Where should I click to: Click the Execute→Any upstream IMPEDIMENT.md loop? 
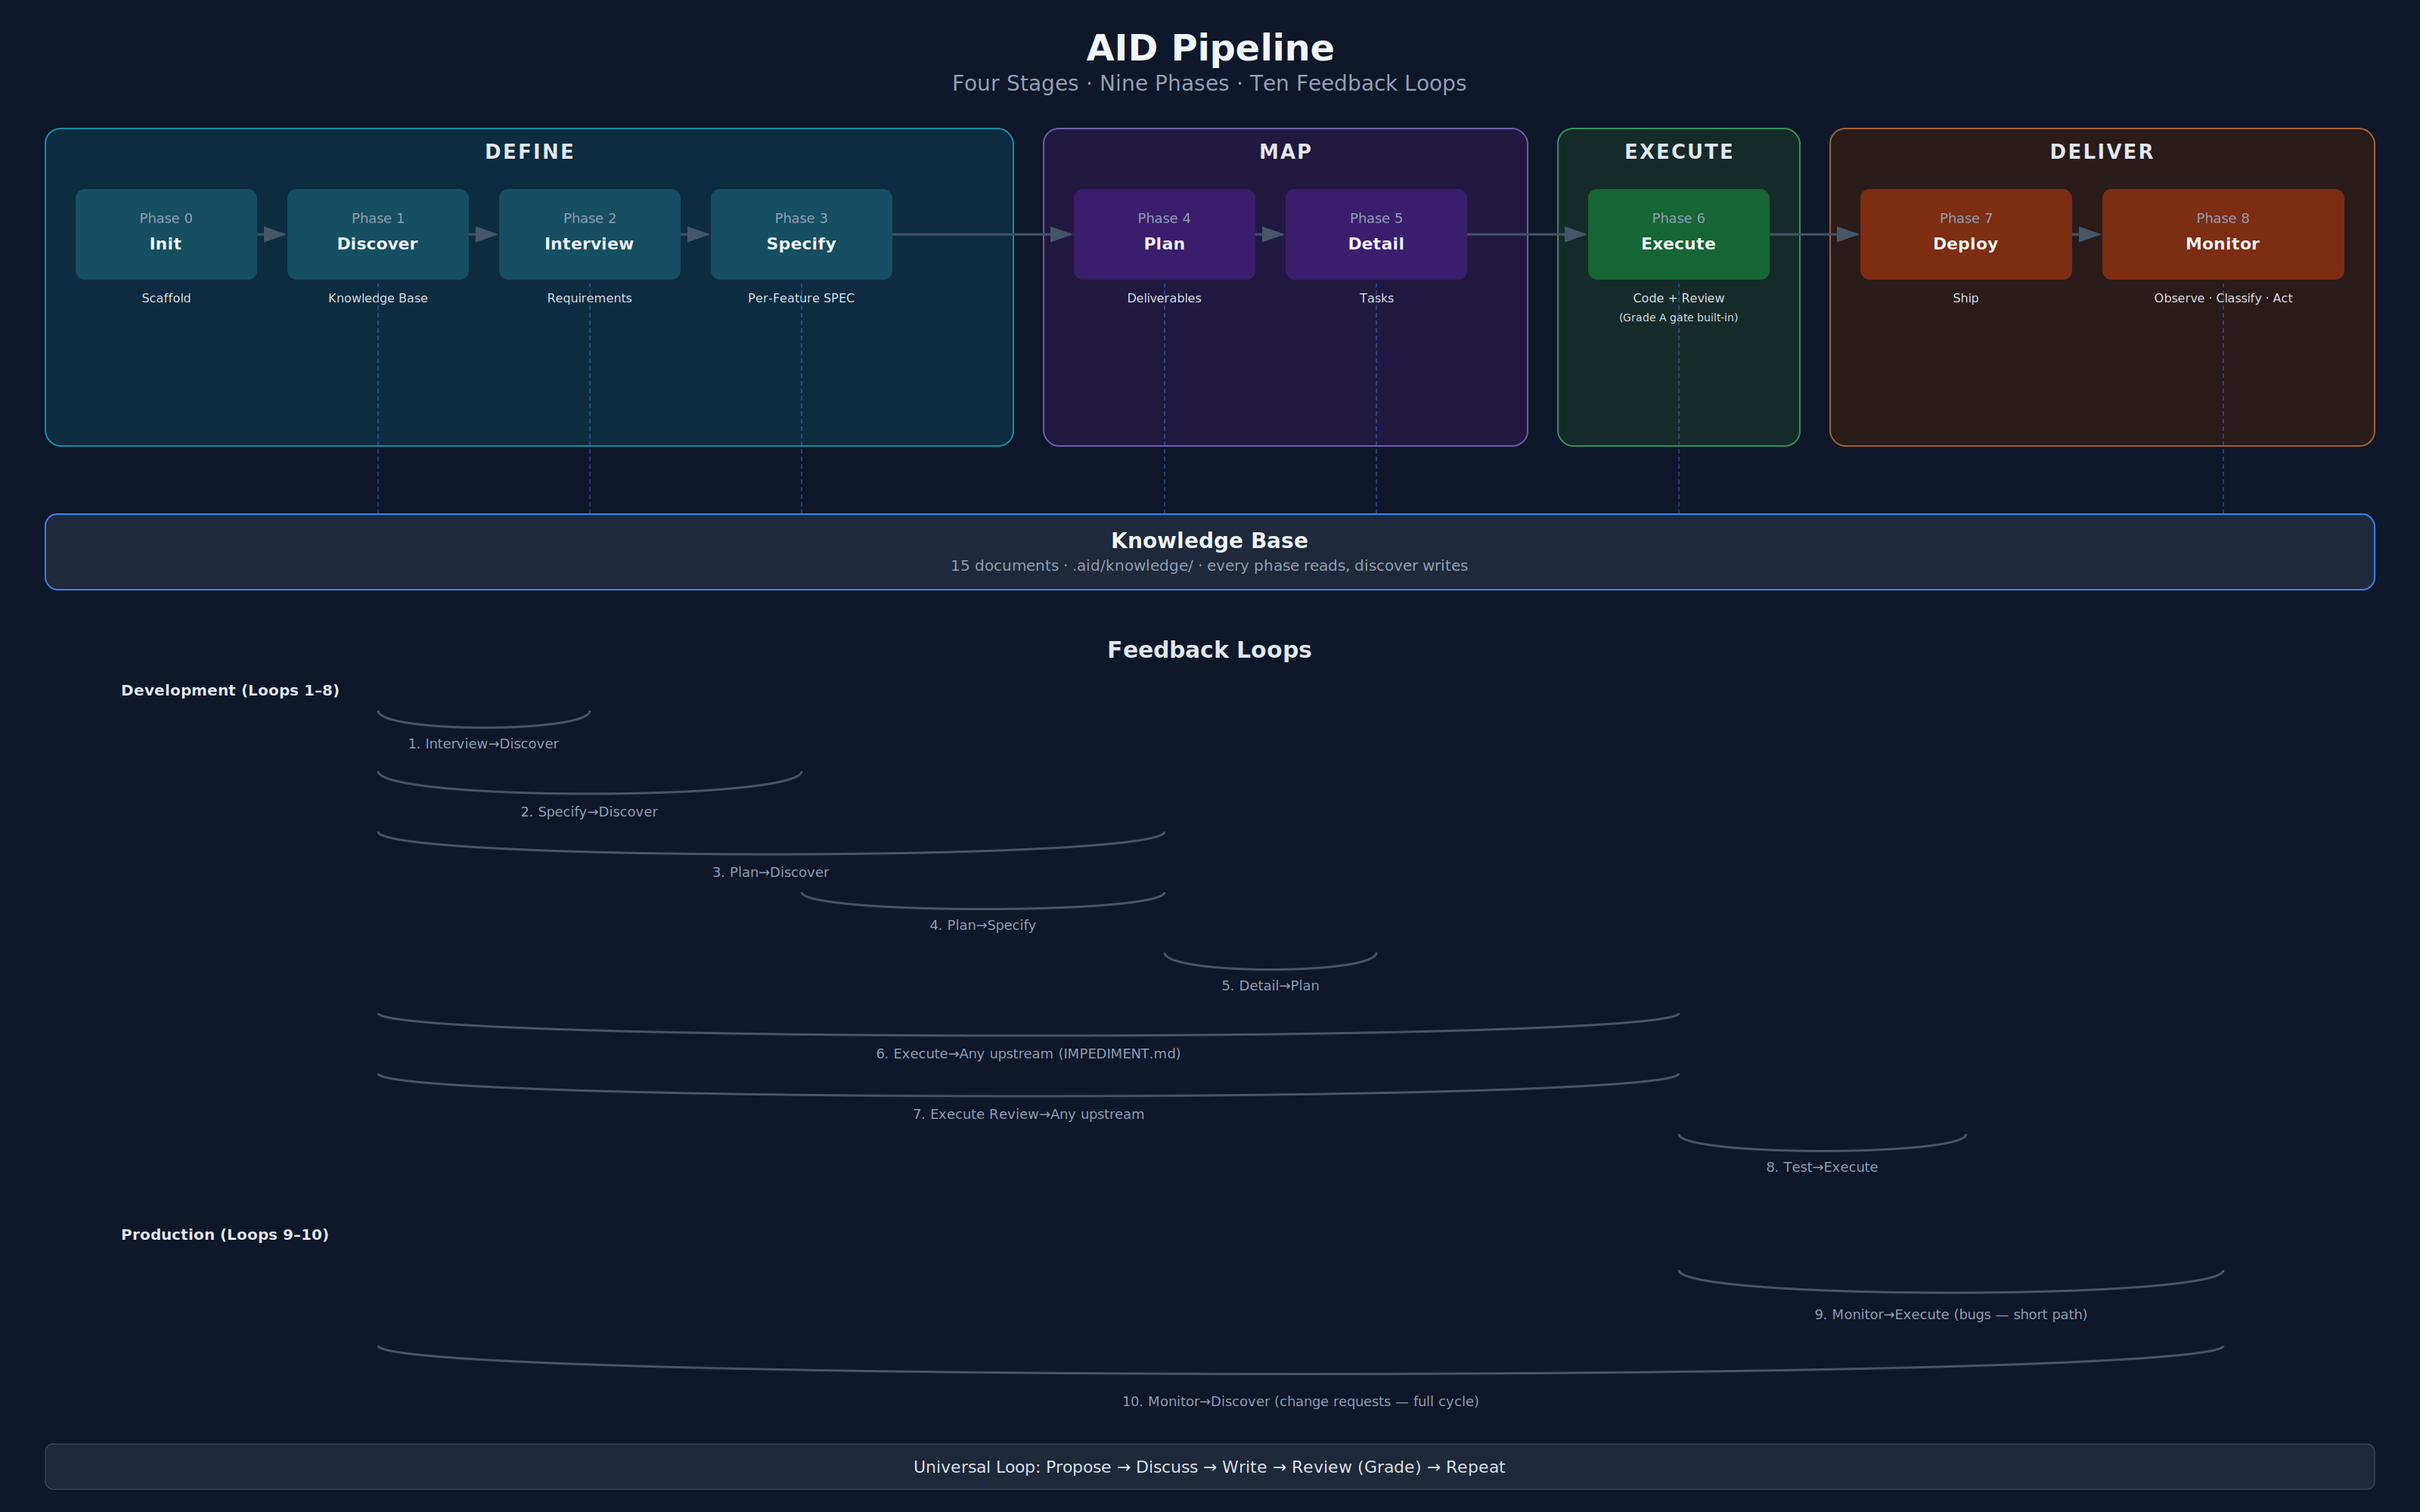click(x=1027, y=1053)
